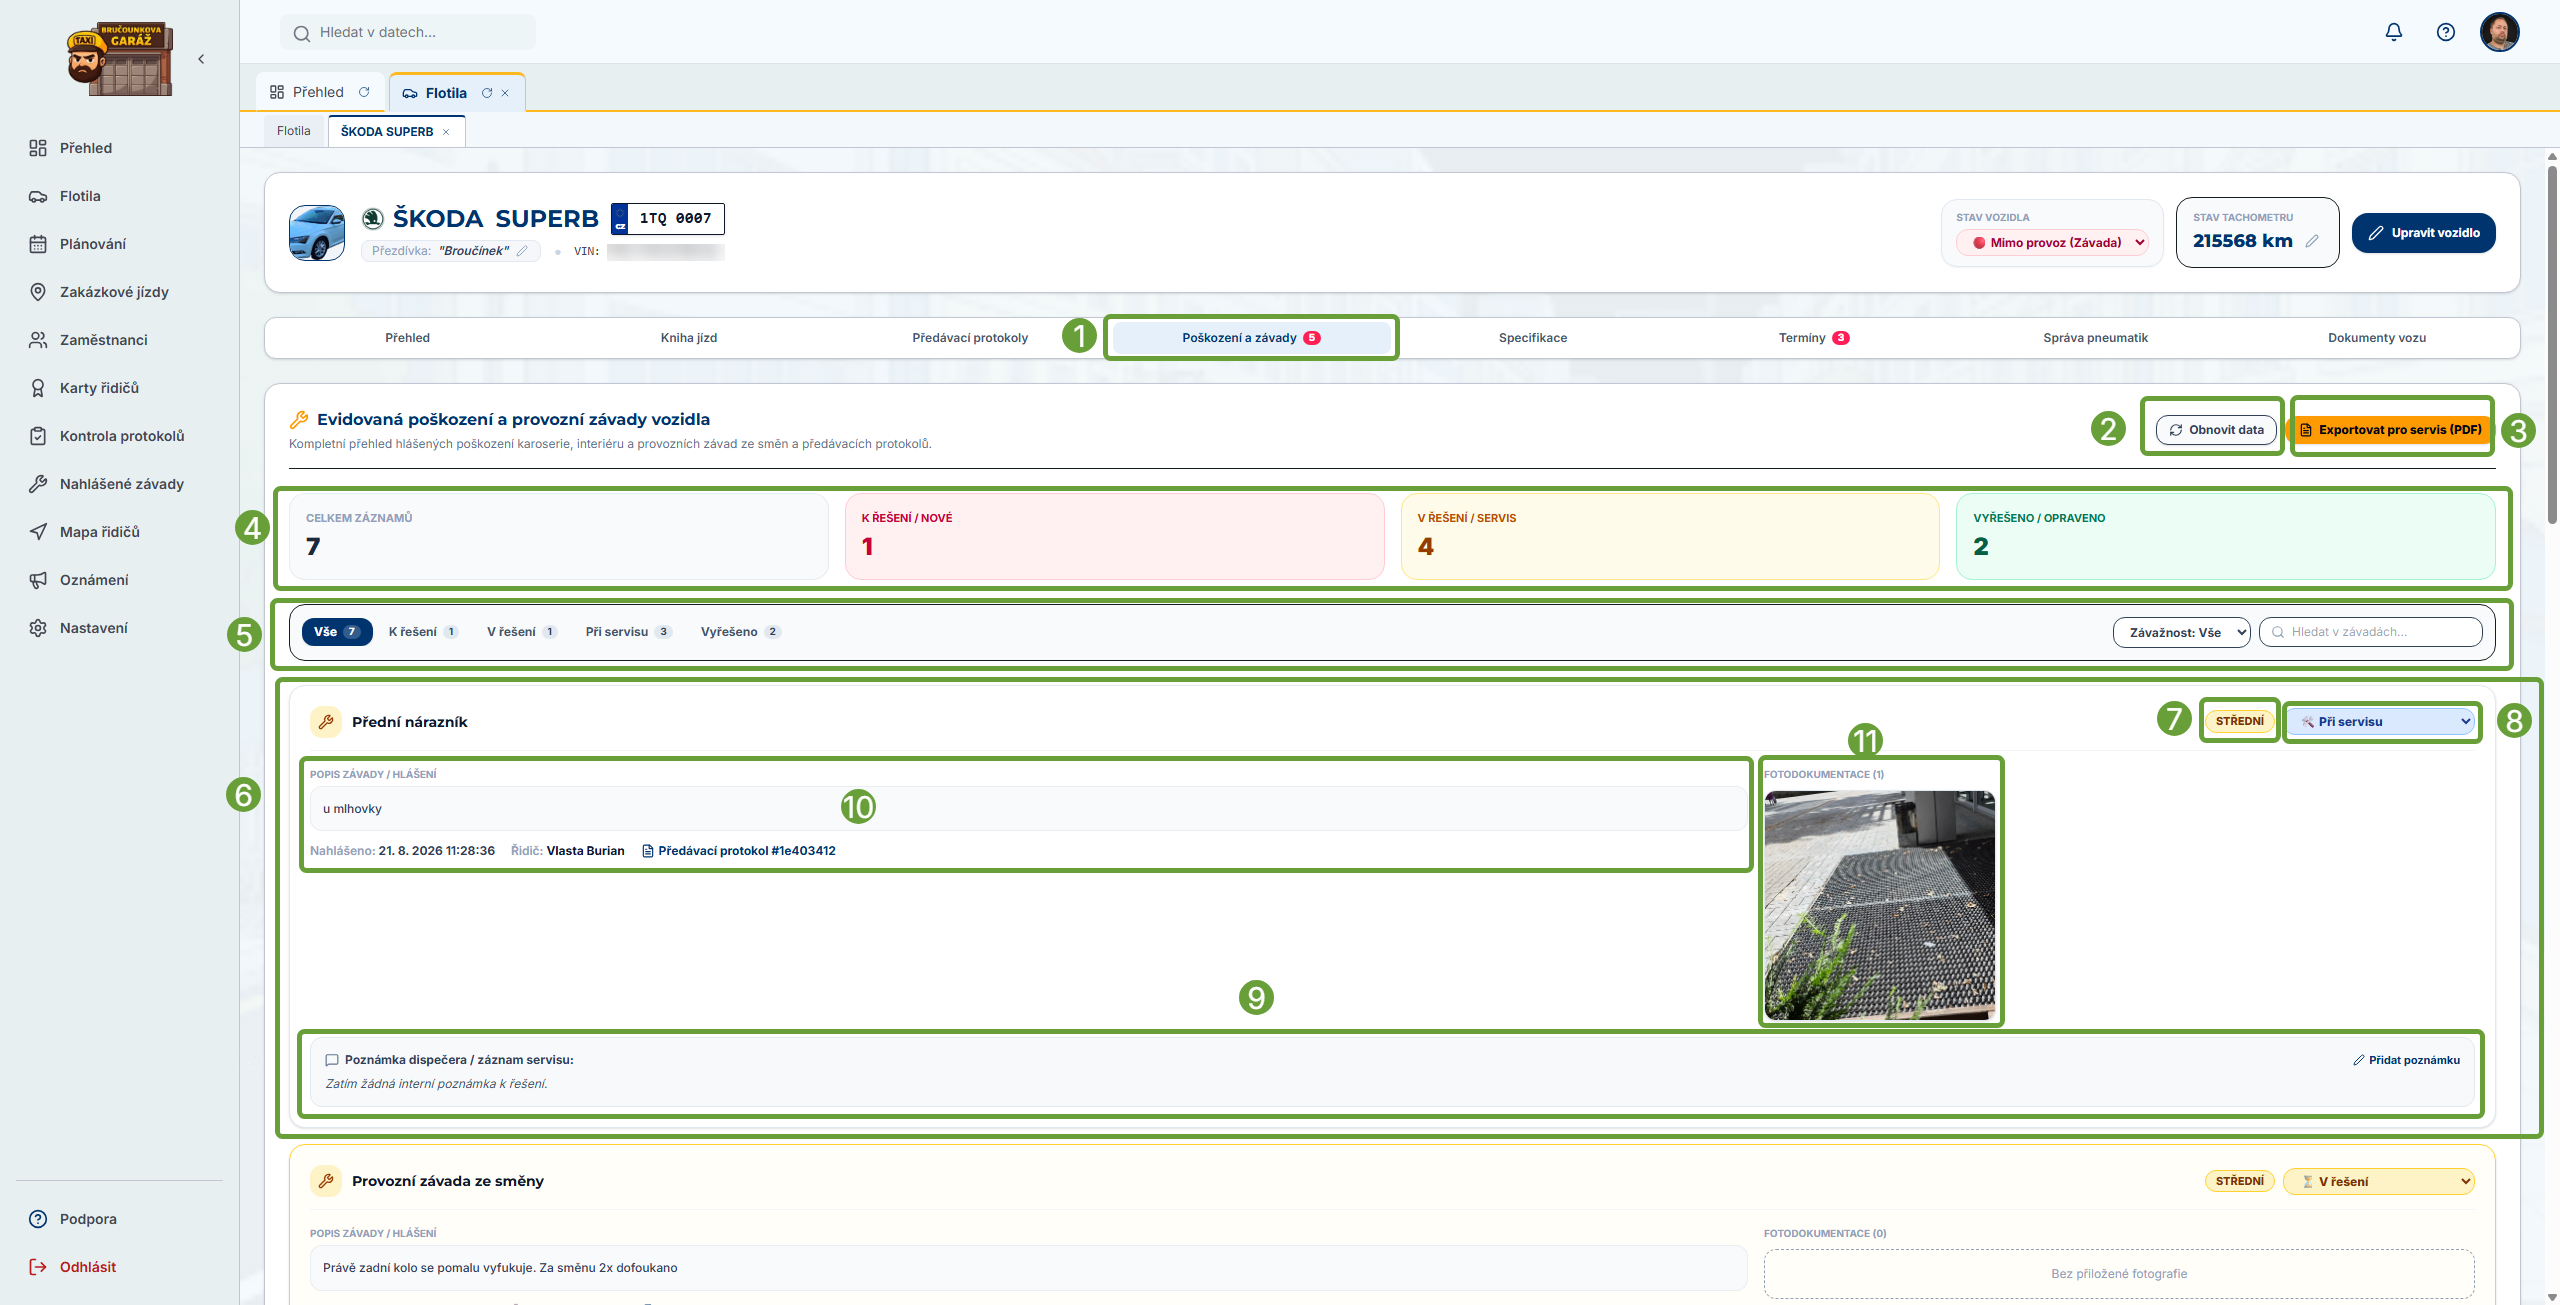Filter by V řešení chip

point(521,632)
